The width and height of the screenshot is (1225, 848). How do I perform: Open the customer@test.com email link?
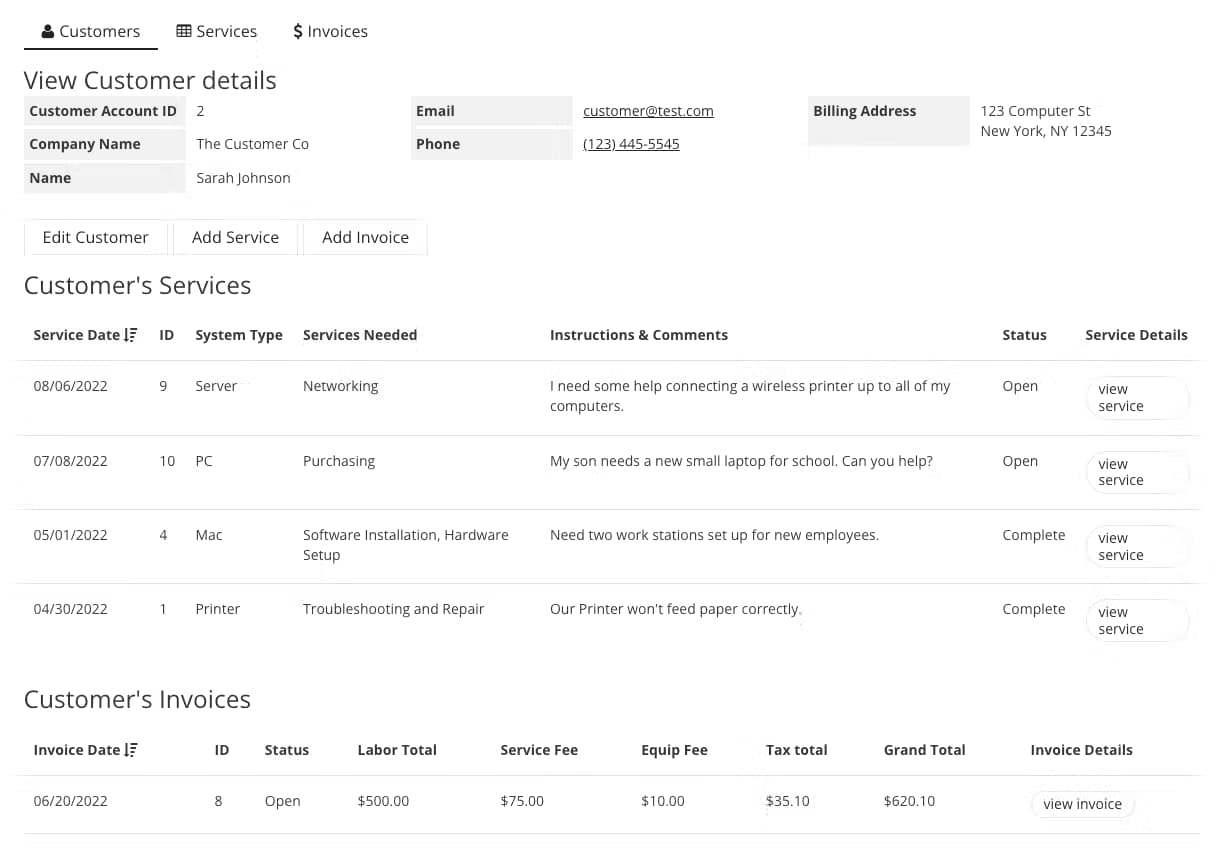[648, 111]
